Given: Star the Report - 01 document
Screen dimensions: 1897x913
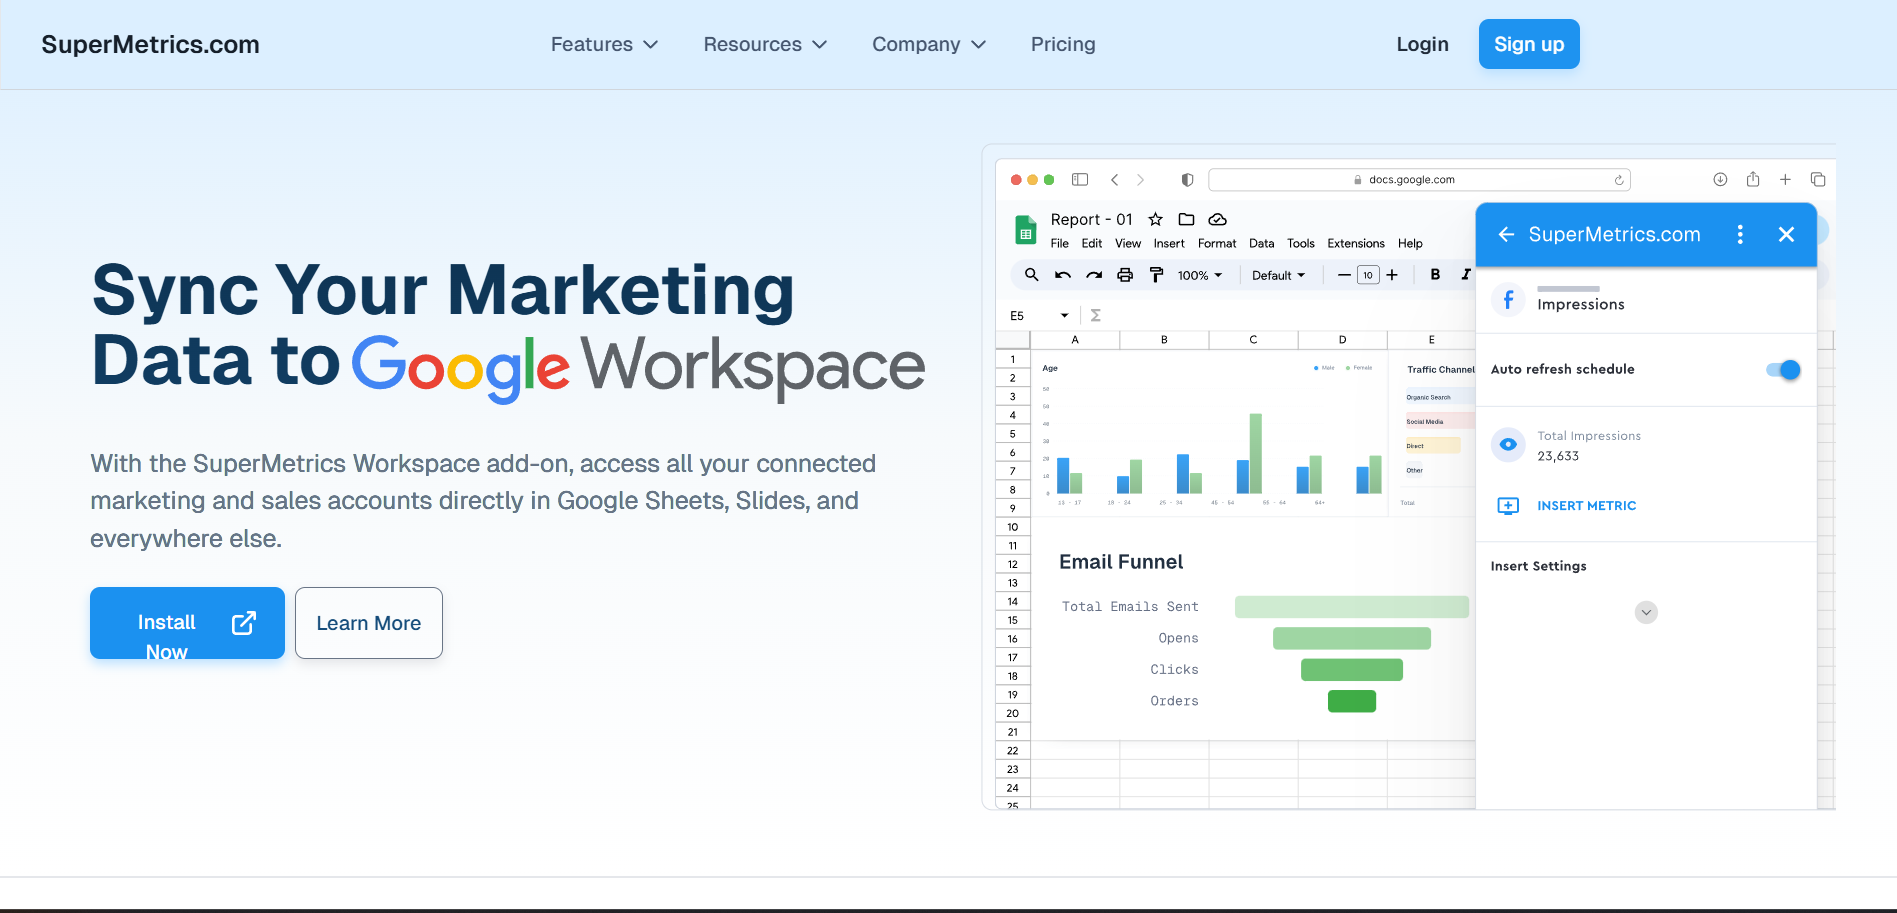Looking at the screenshot, I should 1155,219.
